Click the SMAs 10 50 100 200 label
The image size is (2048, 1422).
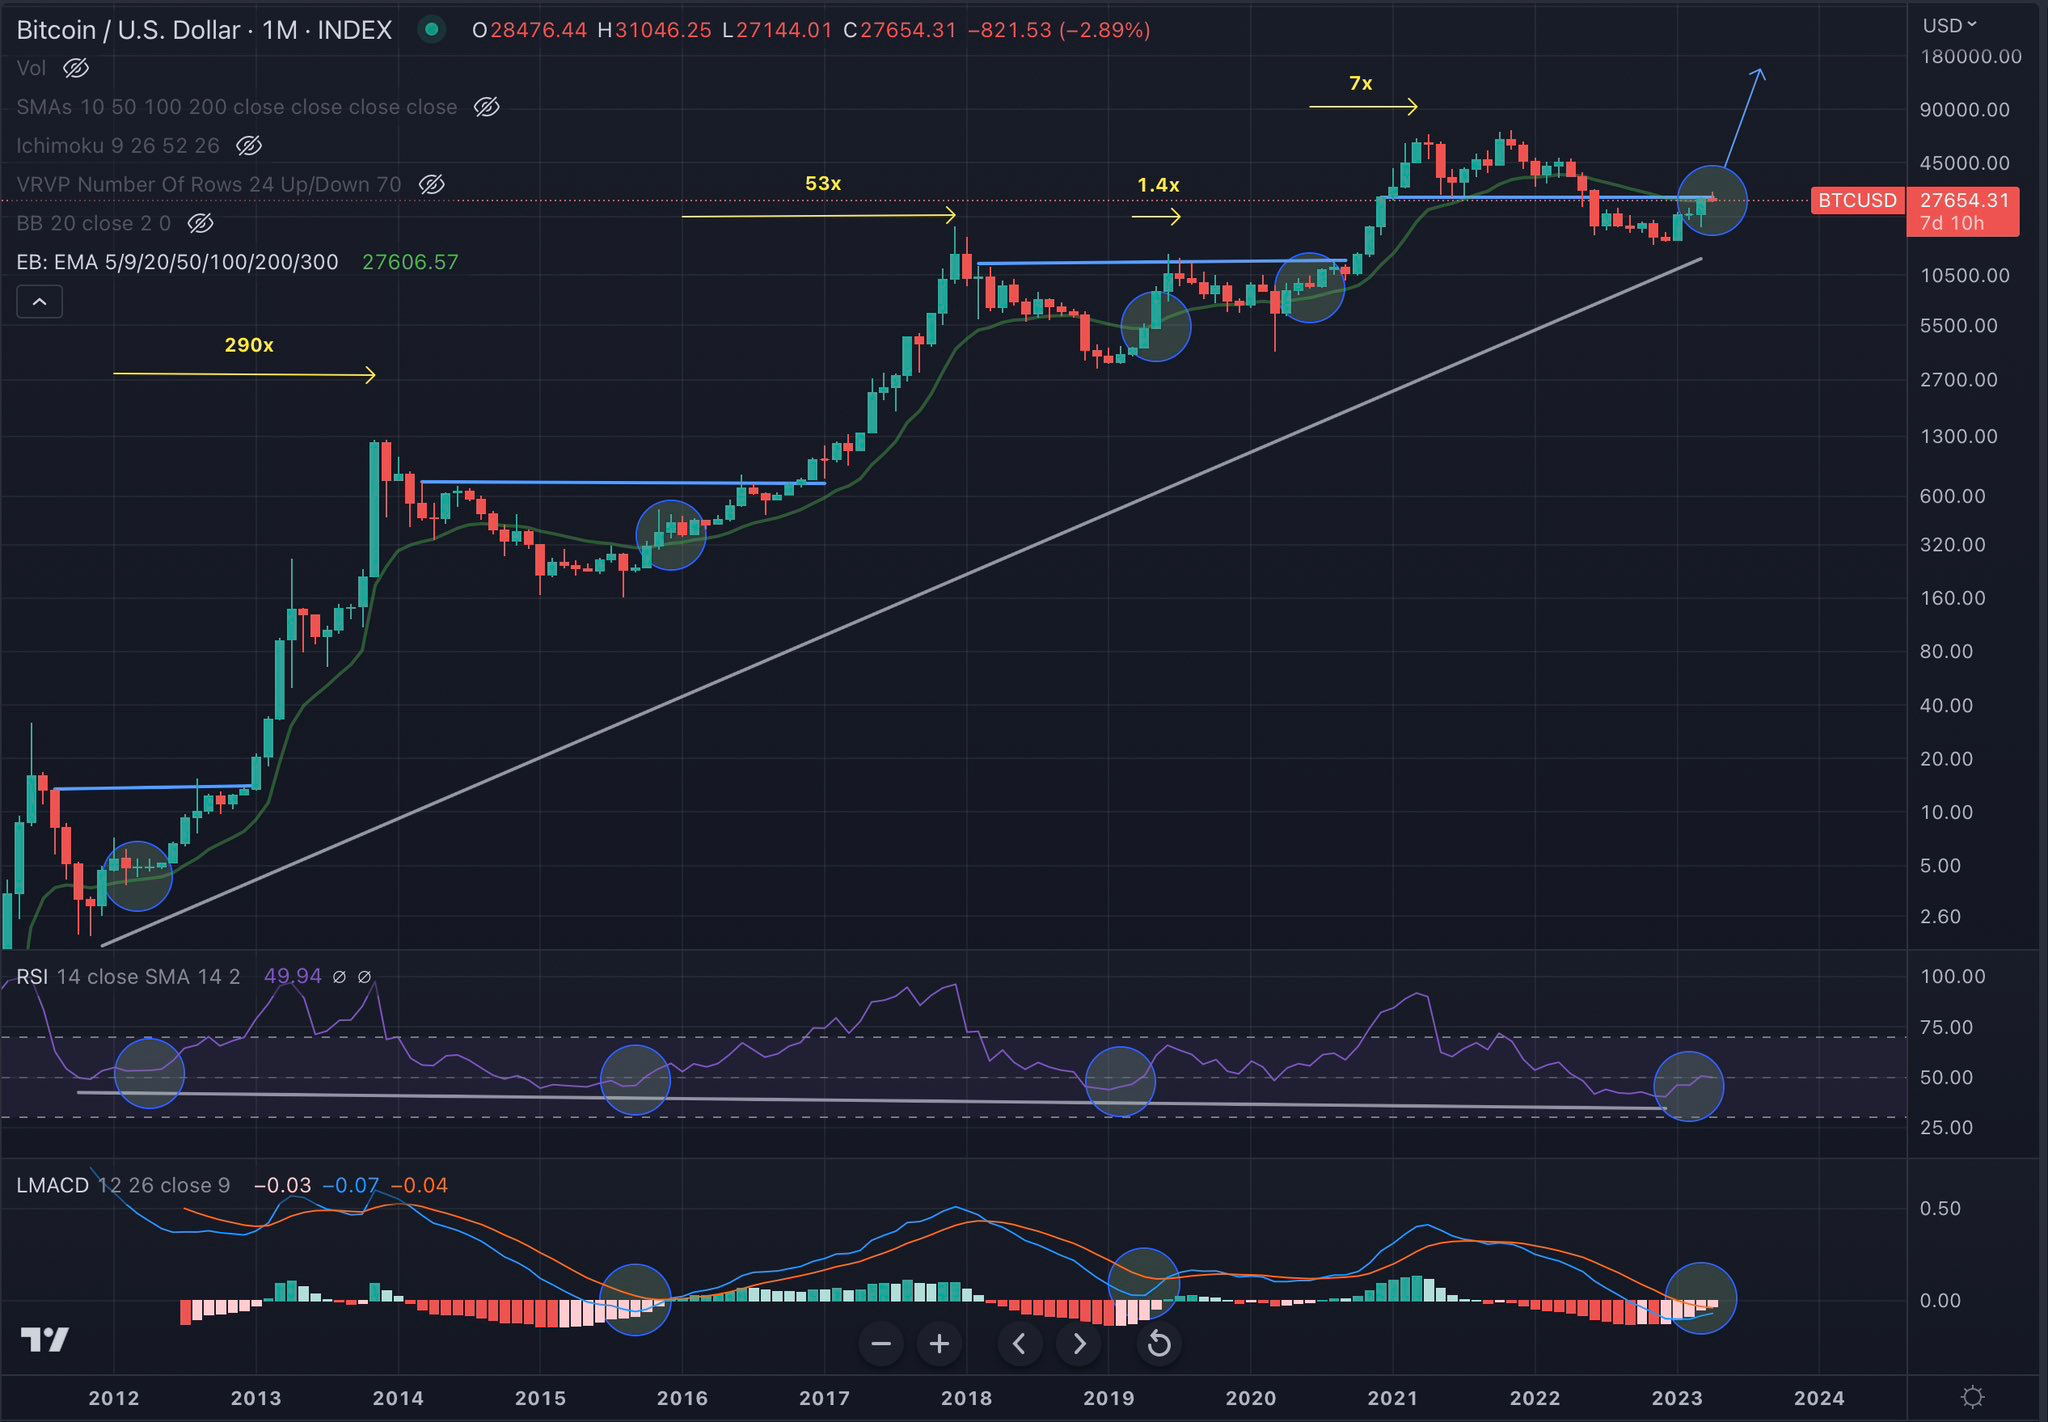pos(237,107)
